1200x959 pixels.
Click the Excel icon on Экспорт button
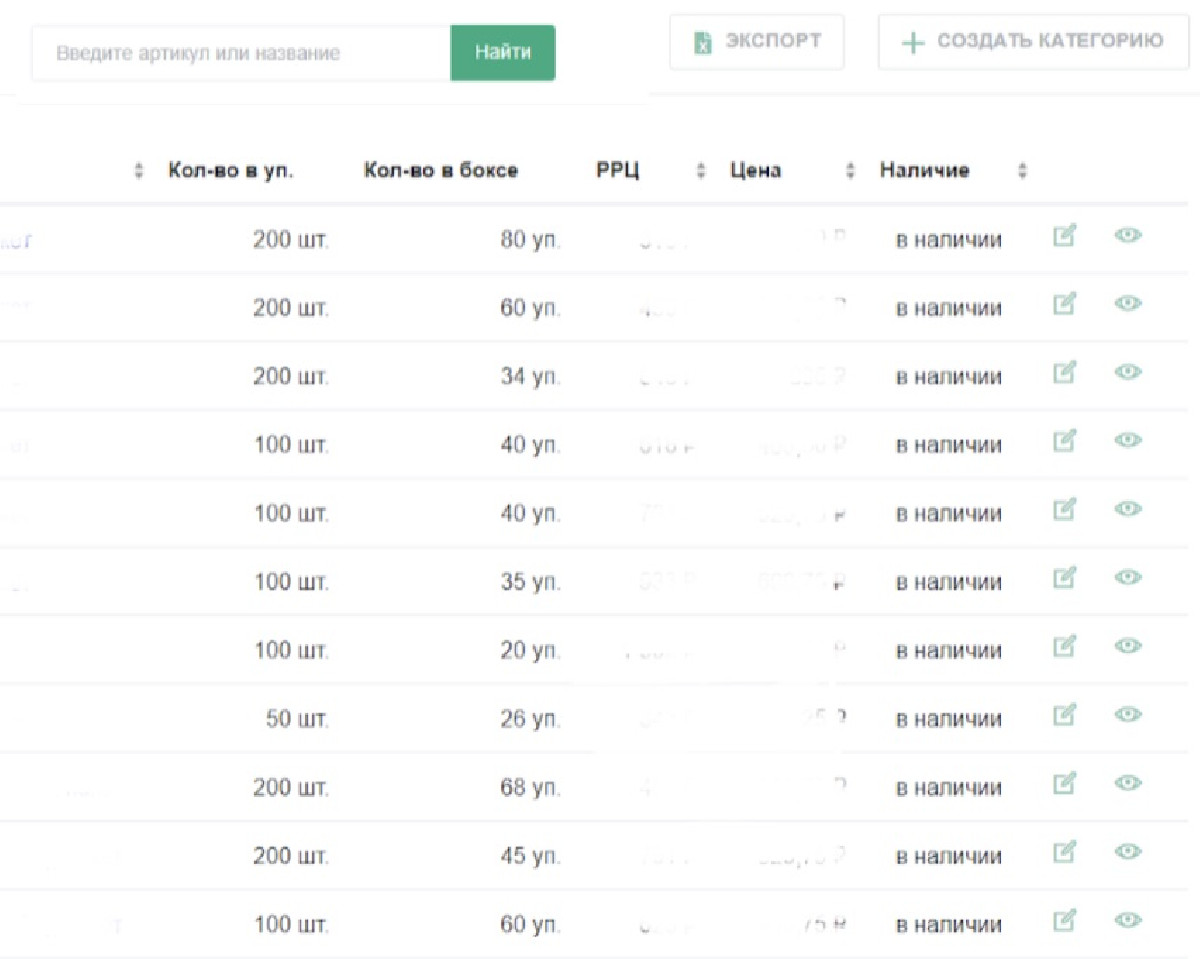point(703,42)
